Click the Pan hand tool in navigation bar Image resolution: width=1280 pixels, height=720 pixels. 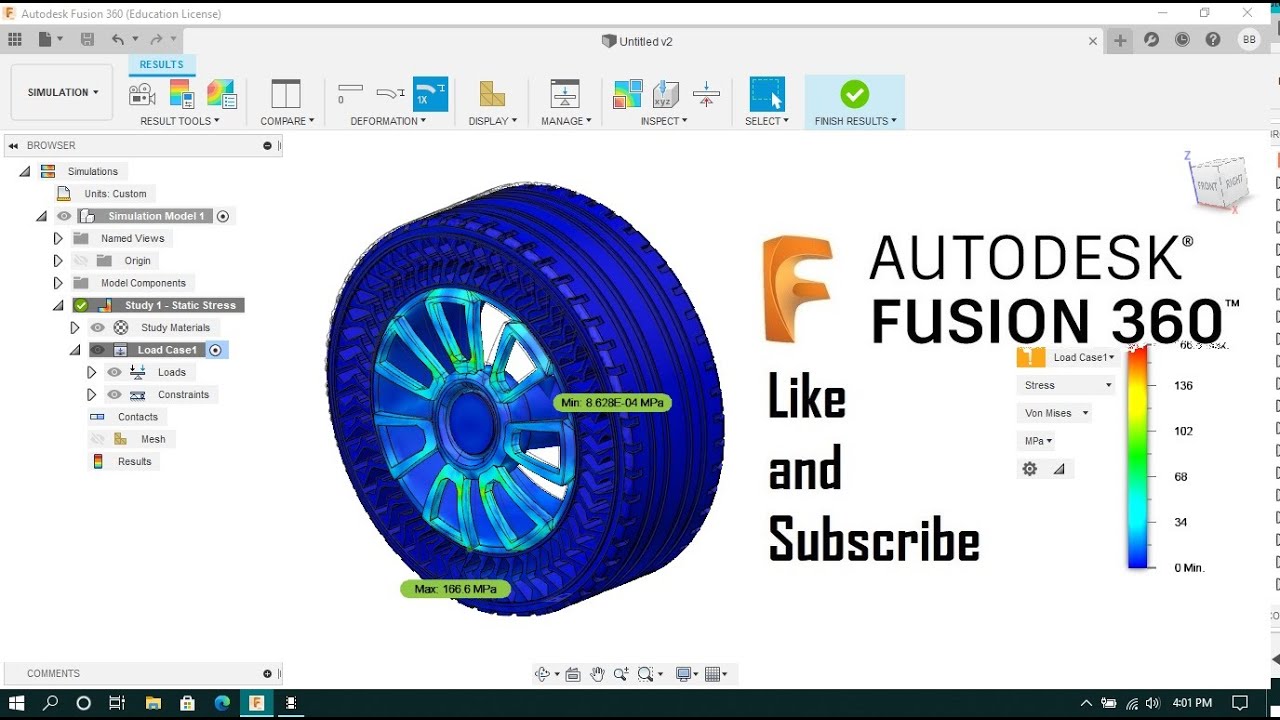597,674
